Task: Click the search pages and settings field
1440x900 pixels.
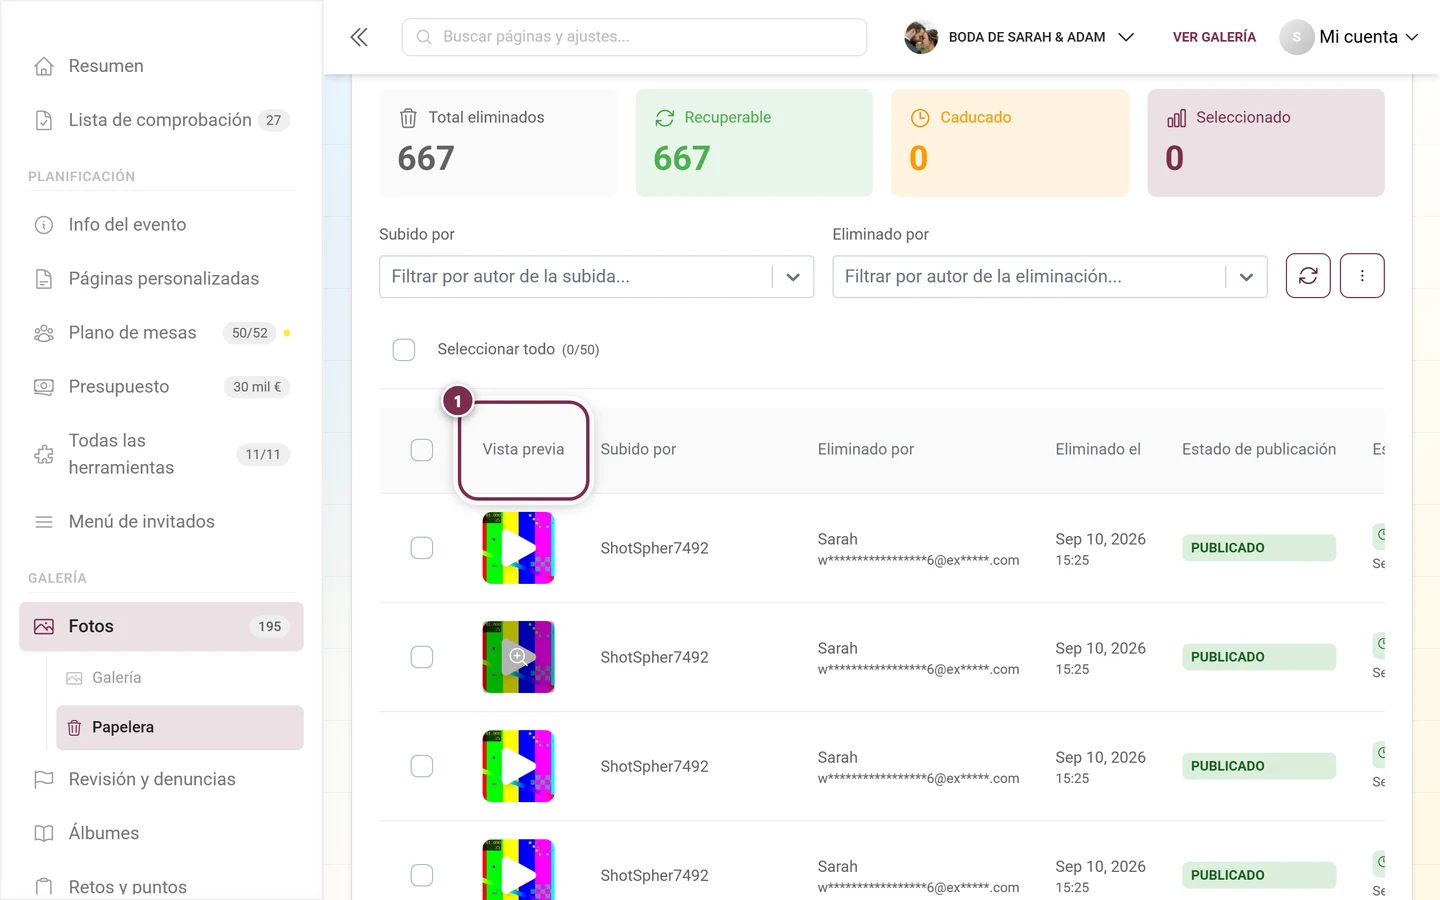Action: 634,37
